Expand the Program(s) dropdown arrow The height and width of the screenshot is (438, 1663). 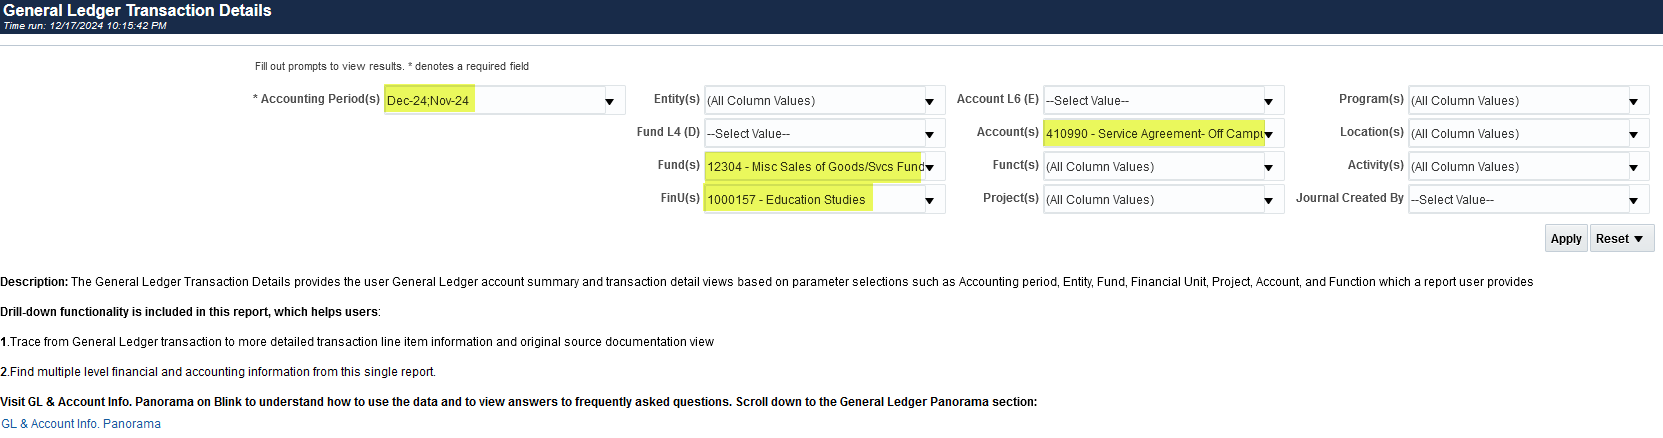click(x=1633, y=101)
